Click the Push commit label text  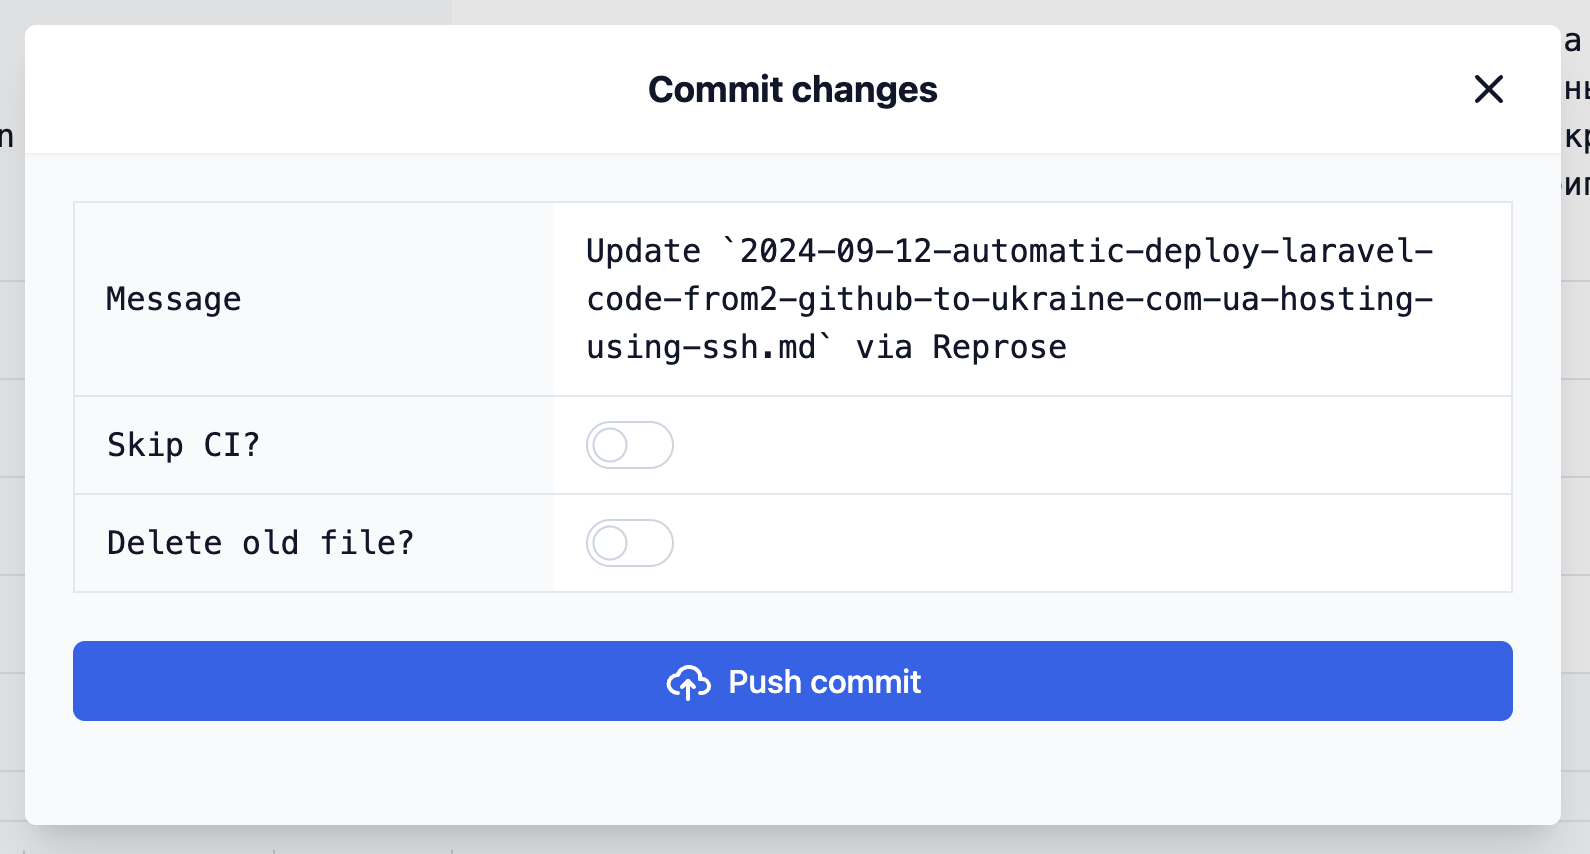[x=824, y=681]
